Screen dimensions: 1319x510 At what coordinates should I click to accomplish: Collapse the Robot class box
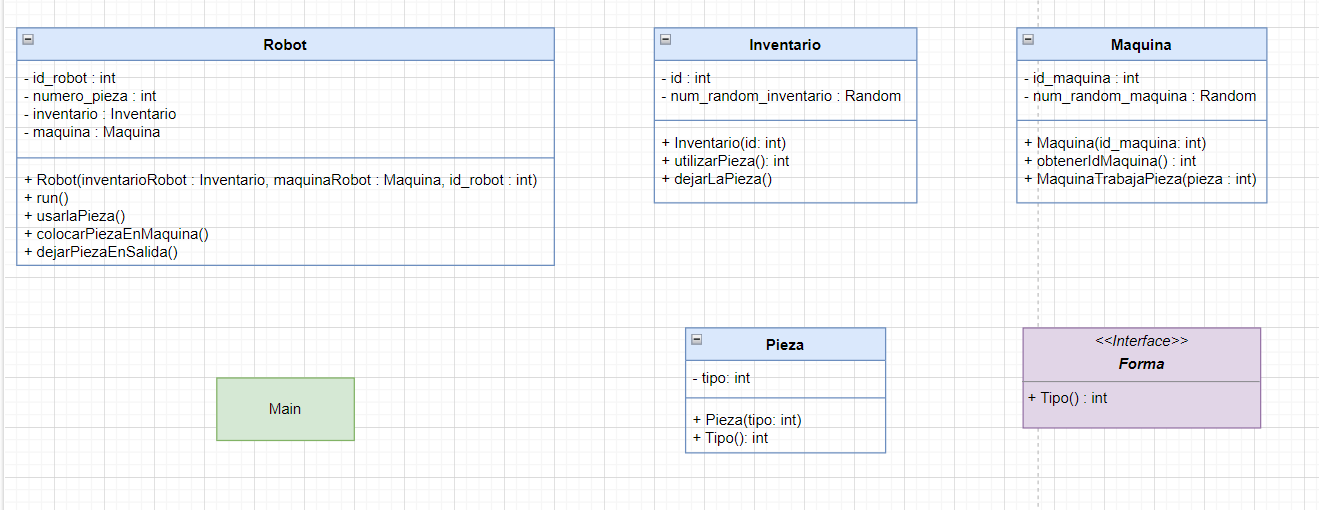click(28, 40)
